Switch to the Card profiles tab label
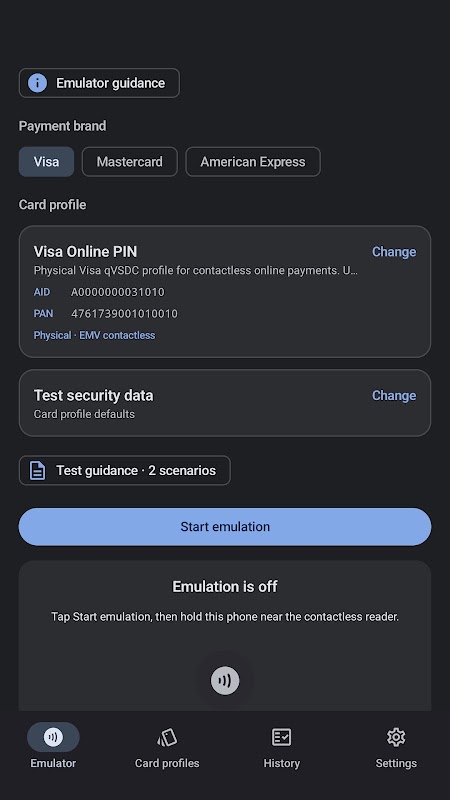450x800 pixels. click(167, 763)
